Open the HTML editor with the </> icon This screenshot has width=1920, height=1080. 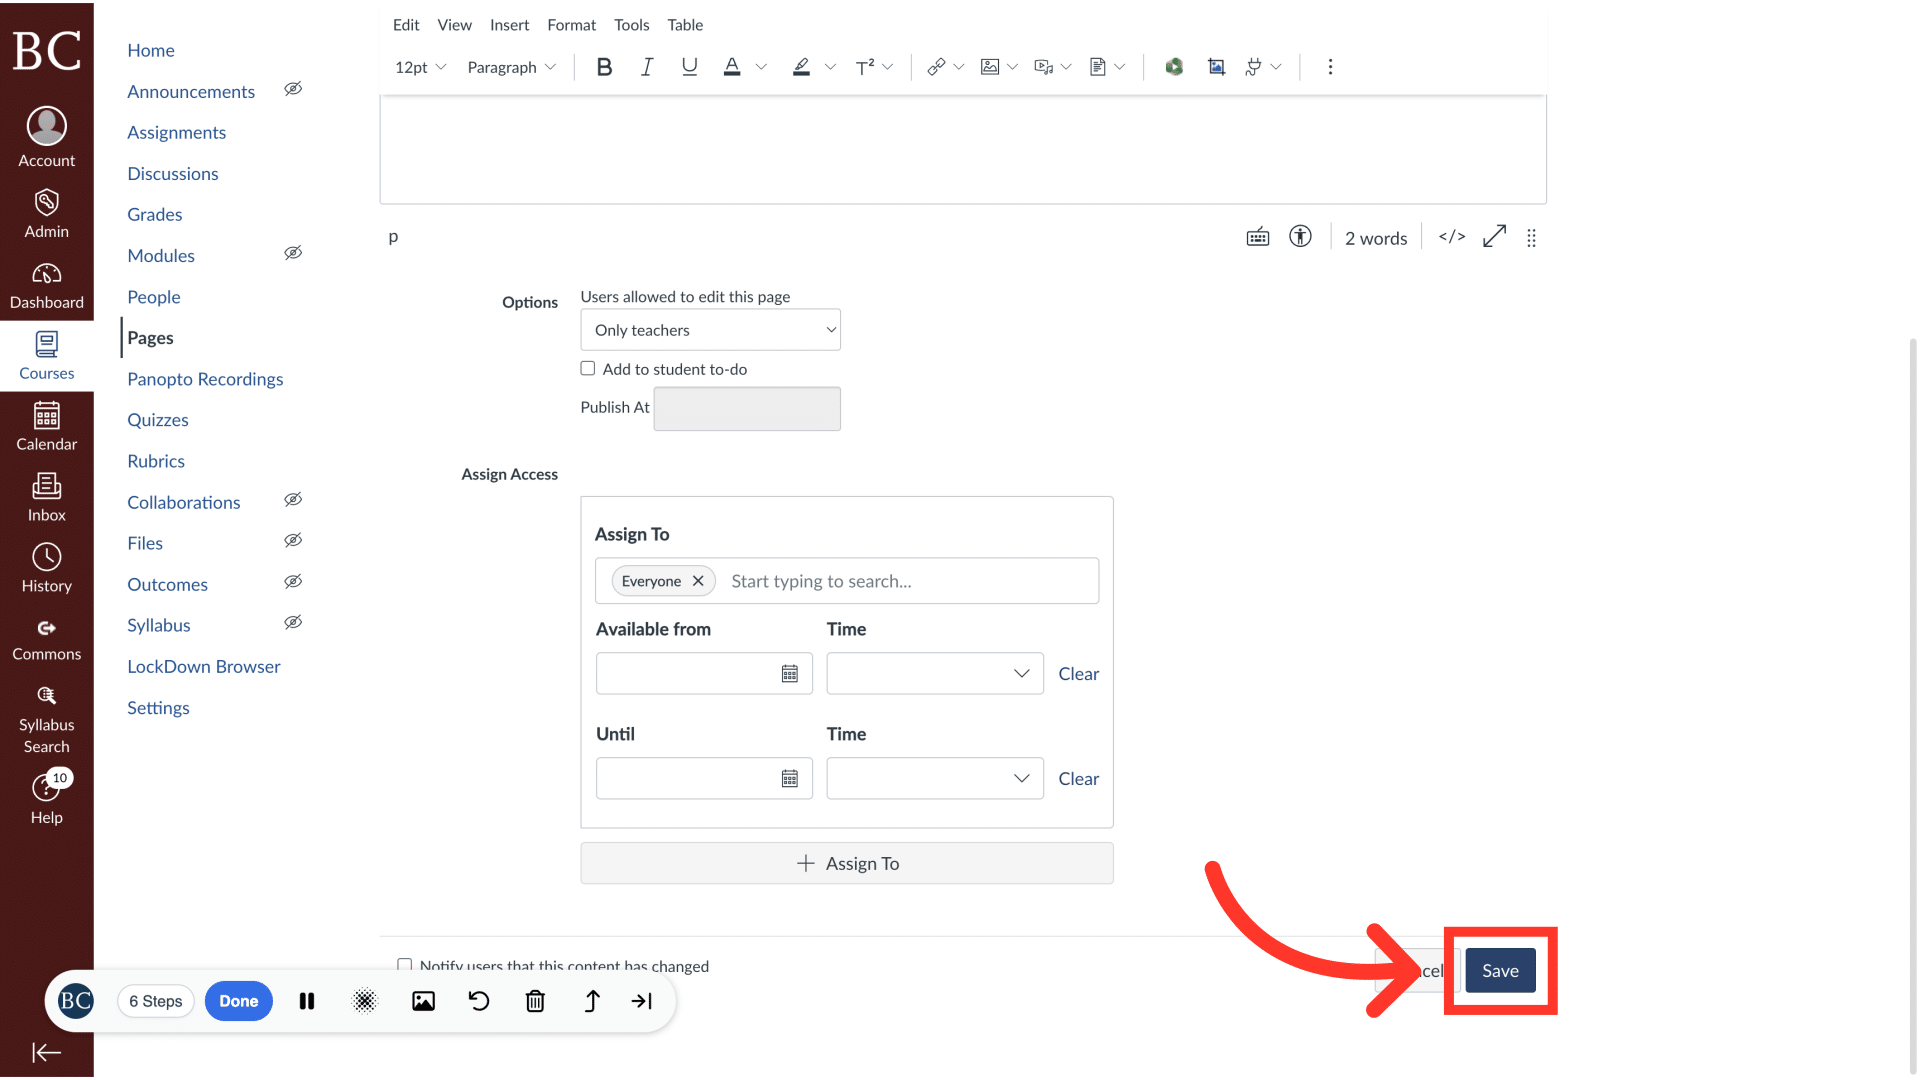pos(1451,237)
